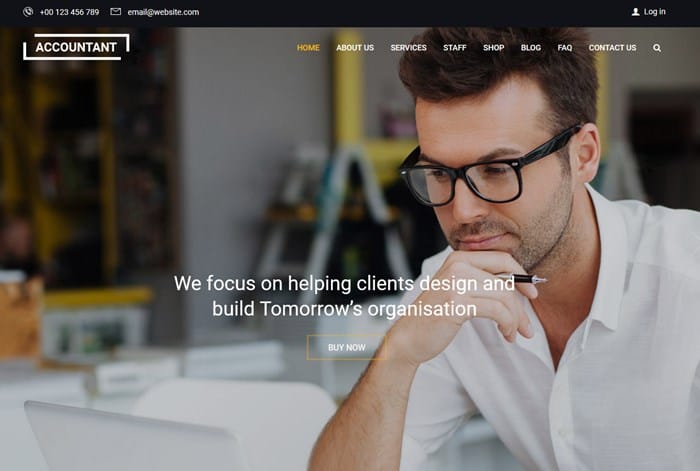This screenshot has height=471, width=700.
Task: Click the envelope email icon
Action: click(116, 12)
